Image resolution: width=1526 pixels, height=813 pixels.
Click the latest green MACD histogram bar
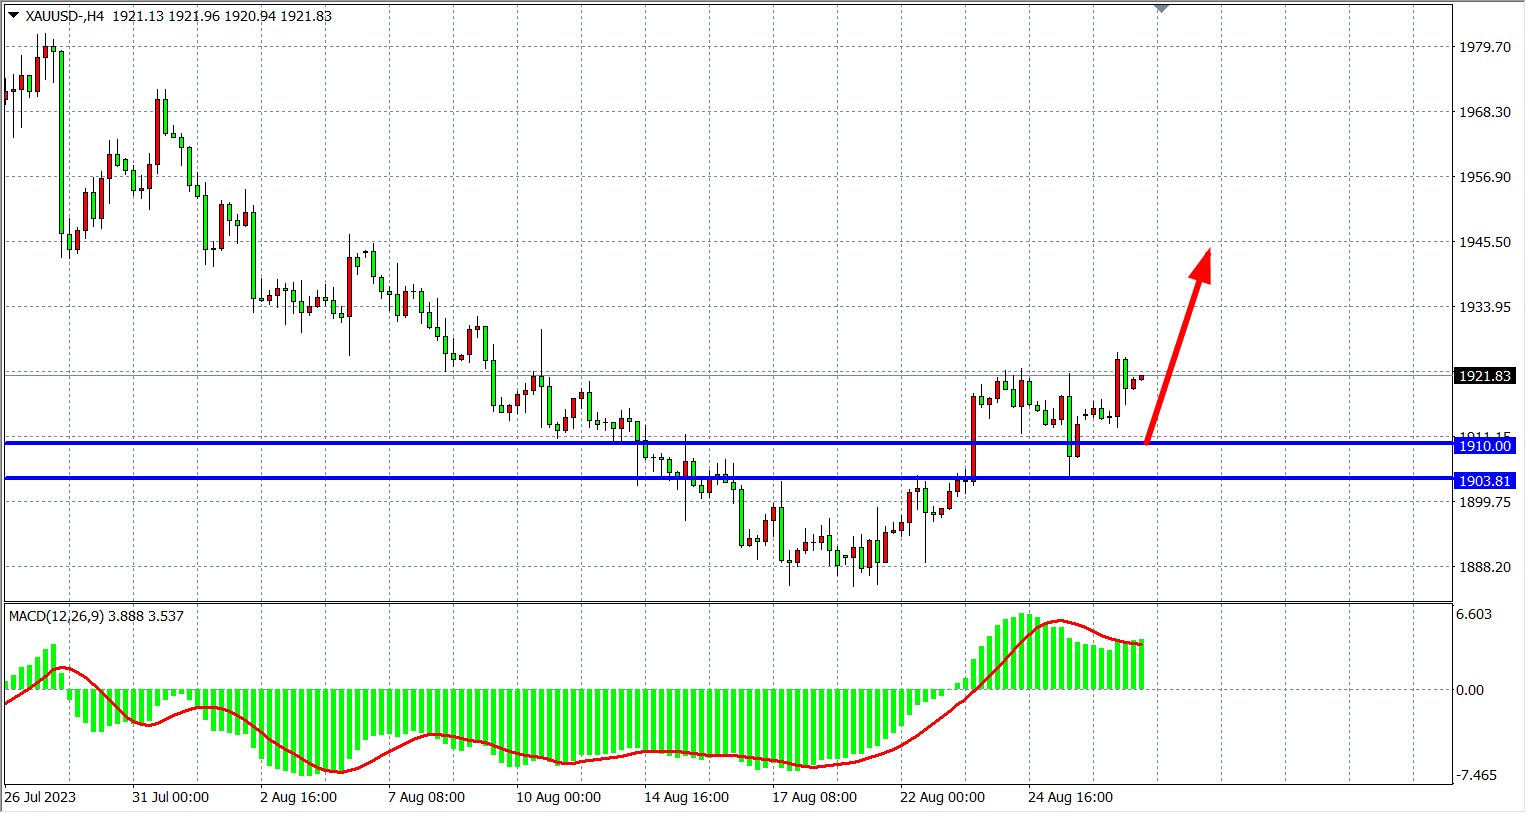[1141, 665]
